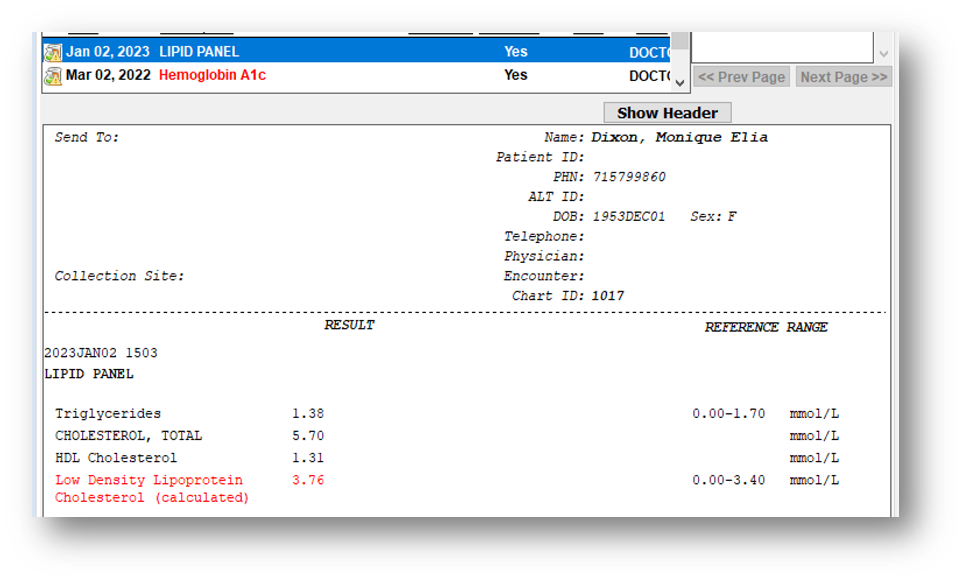Click the Mar 02, 2022 date
The image size is (964, 582).
click(x=108, y=75)
